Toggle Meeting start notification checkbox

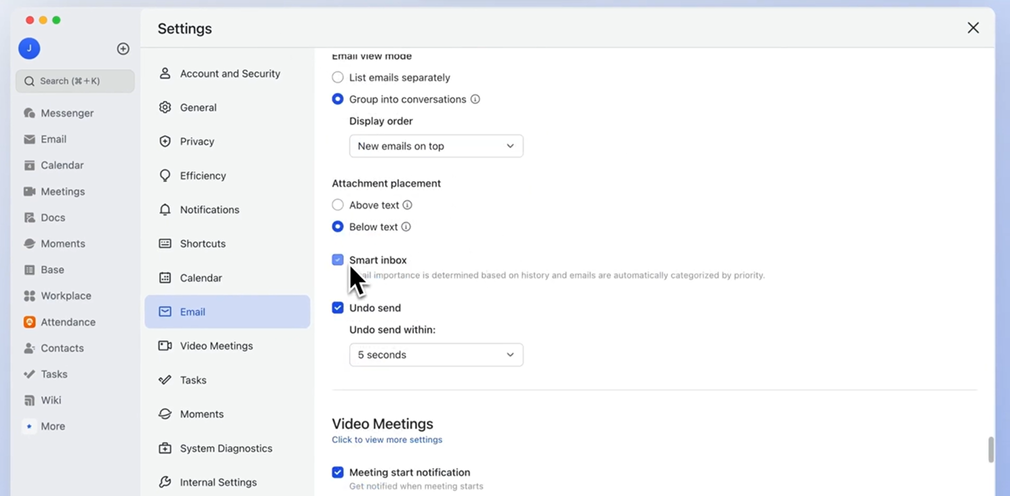(x=338, y=472)
